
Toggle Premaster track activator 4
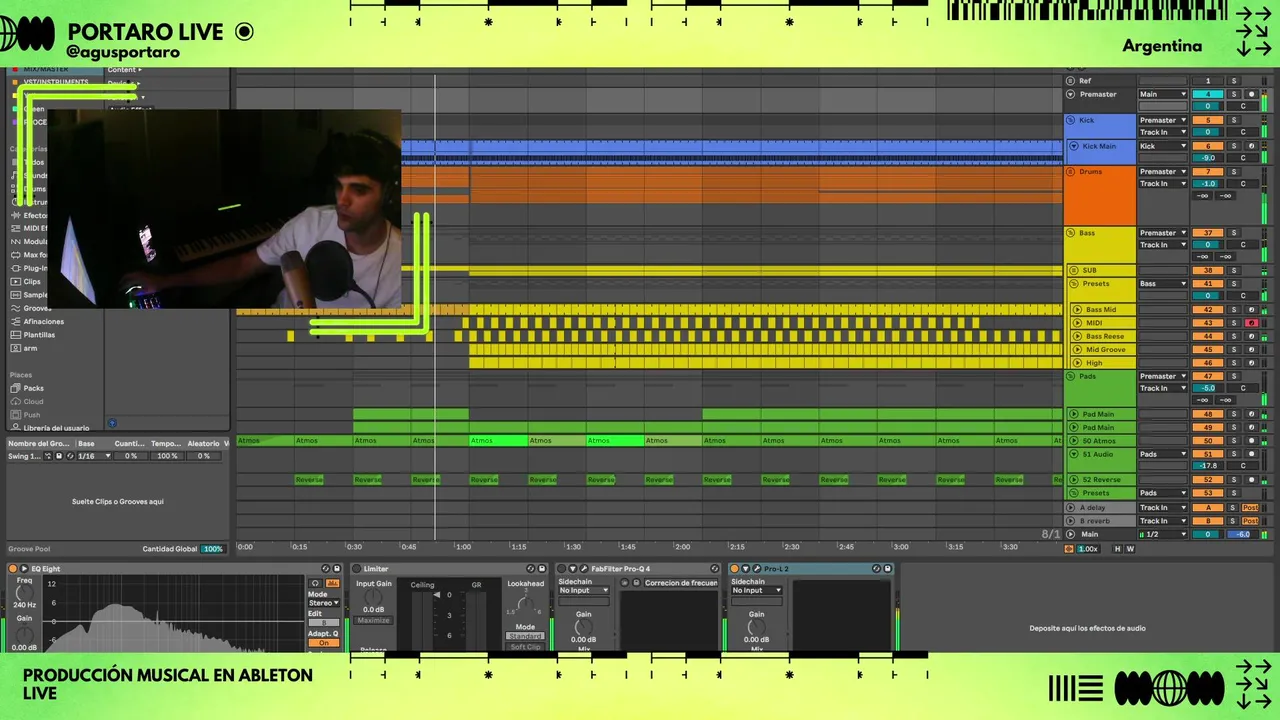(x=1208, y=94)
